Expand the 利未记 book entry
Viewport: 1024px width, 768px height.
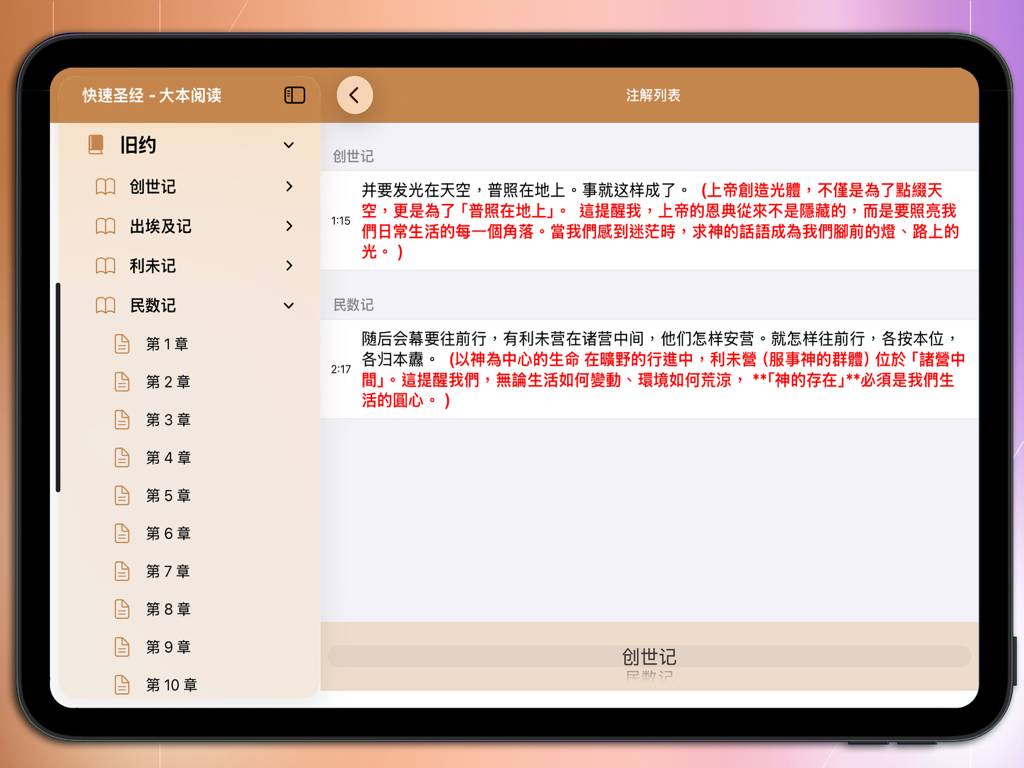[x=289, y=266]
